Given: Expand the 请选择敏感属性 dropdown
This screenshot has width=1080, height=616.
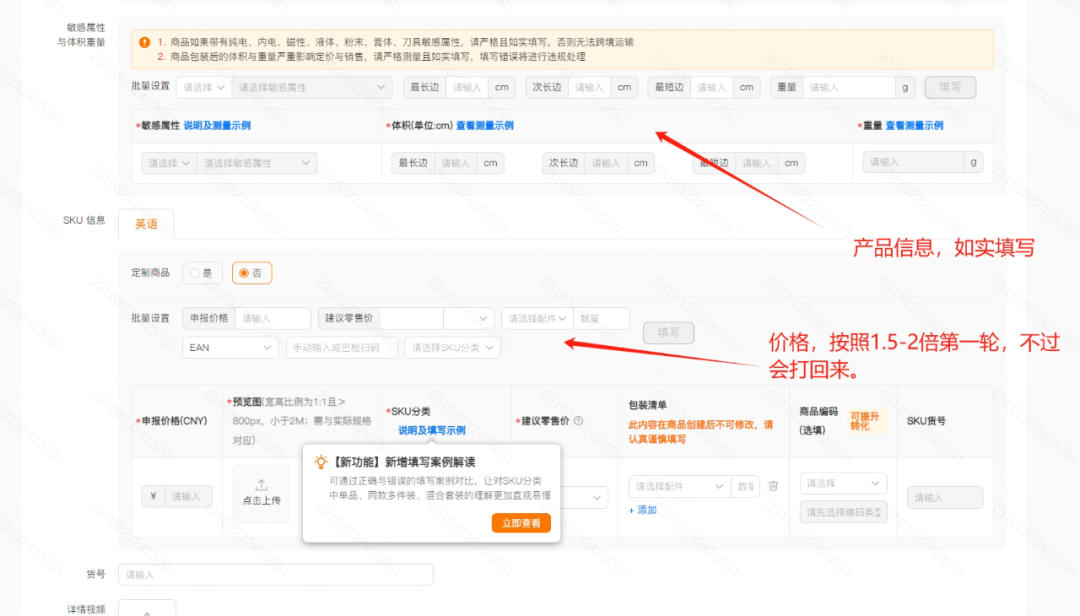Looking at the screenshot, I should point(310,87).
